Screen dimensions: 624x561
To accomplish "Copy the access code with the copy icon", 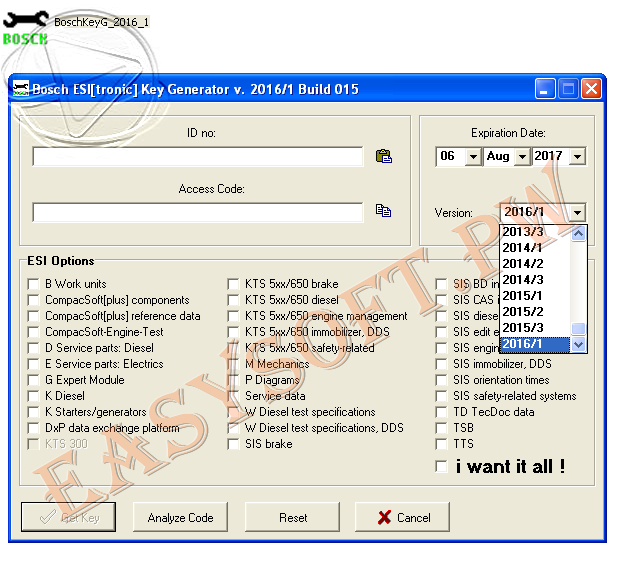I will tap(384, 210).
